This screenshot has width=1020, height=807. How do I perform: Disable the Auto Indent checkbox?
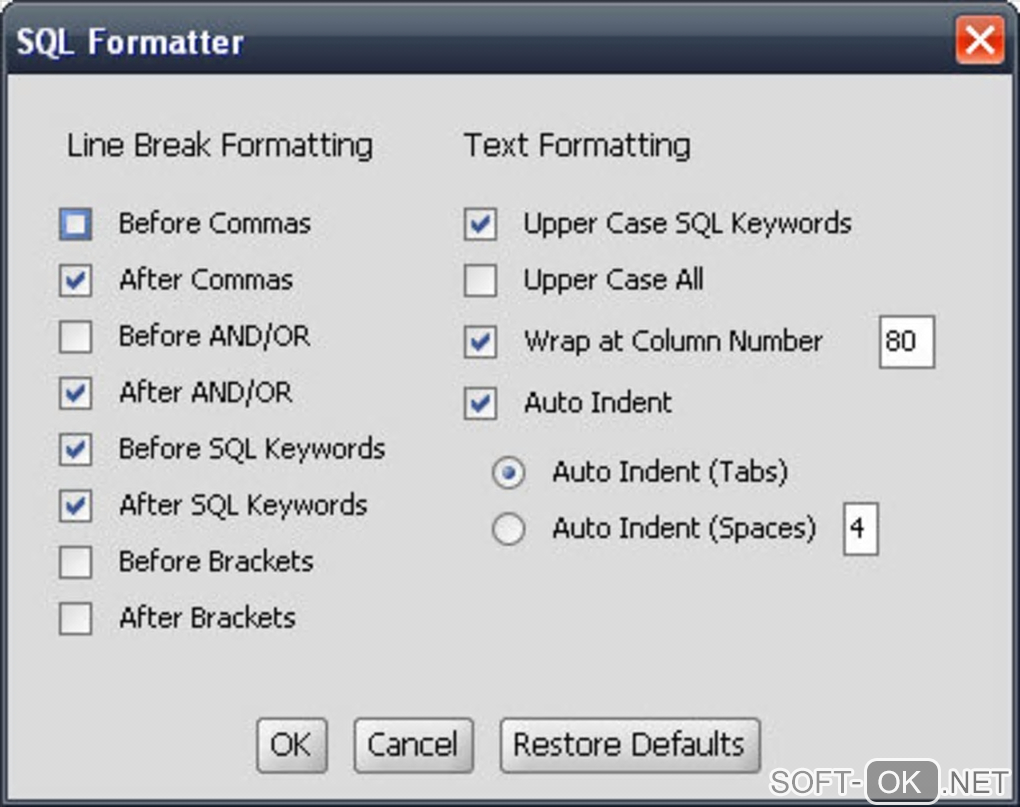coord(481,404)
